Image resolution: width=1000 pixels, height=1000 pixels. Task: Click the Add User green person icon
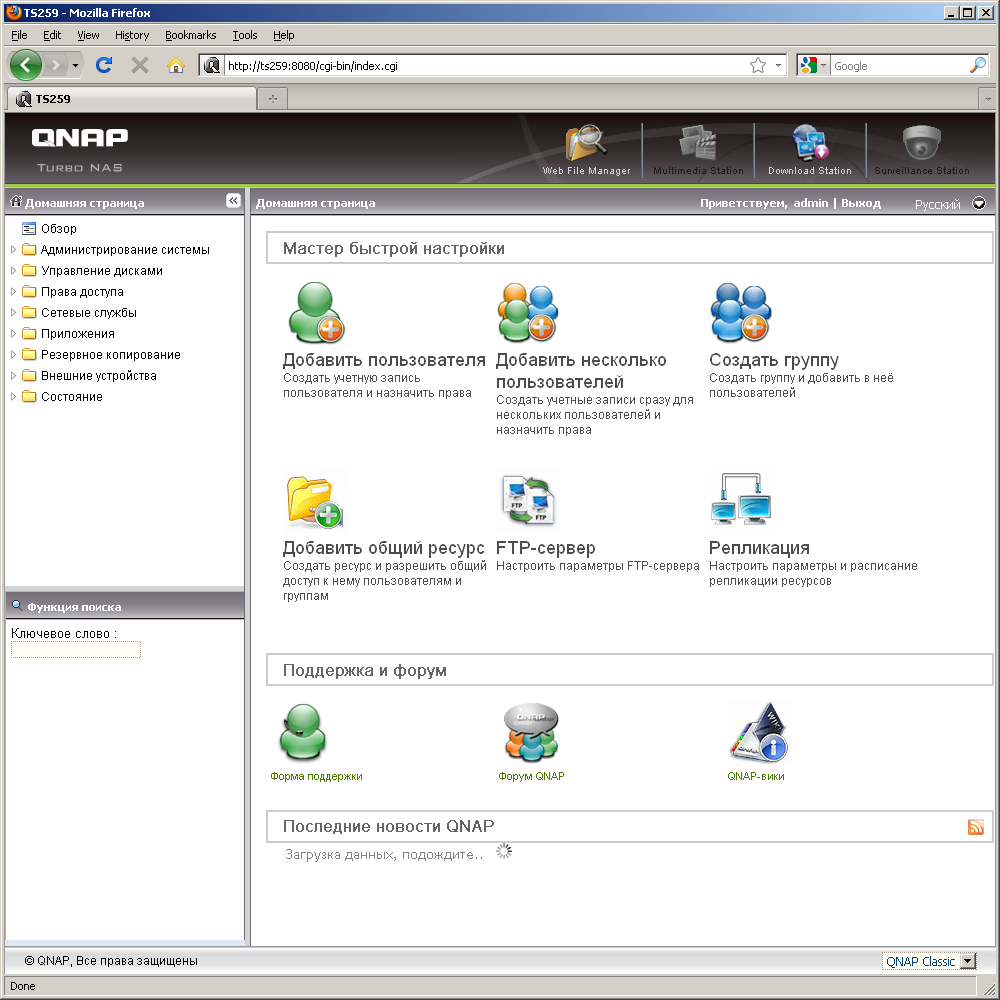(x=316, y=312)
